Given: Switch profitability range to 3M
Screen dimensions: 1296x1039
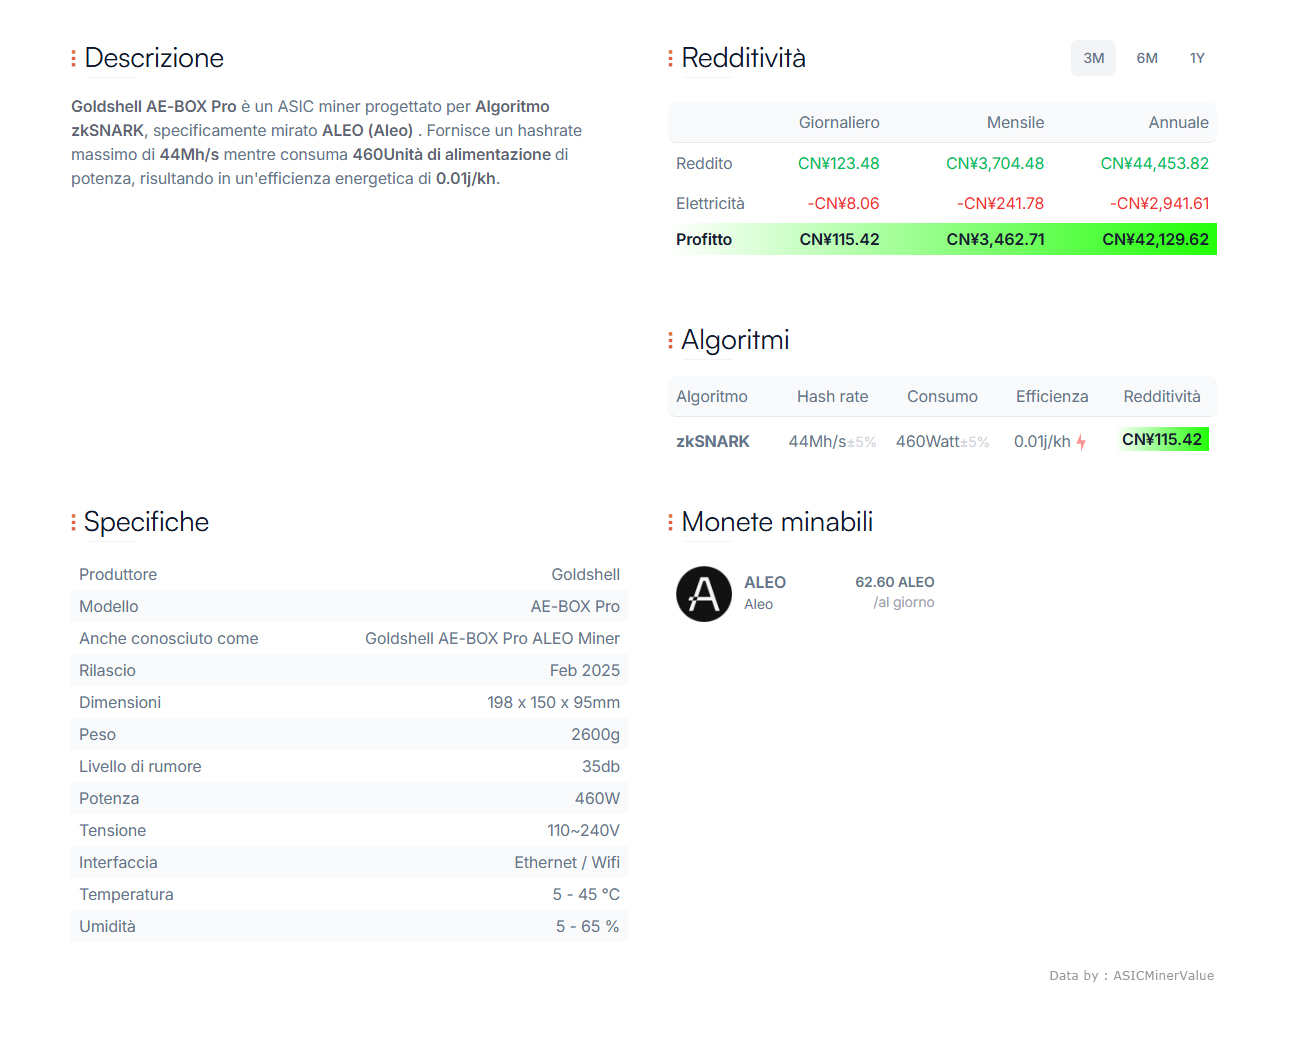Looking at the screenshot, I should pyautogui.click(x=1094, y=58).
